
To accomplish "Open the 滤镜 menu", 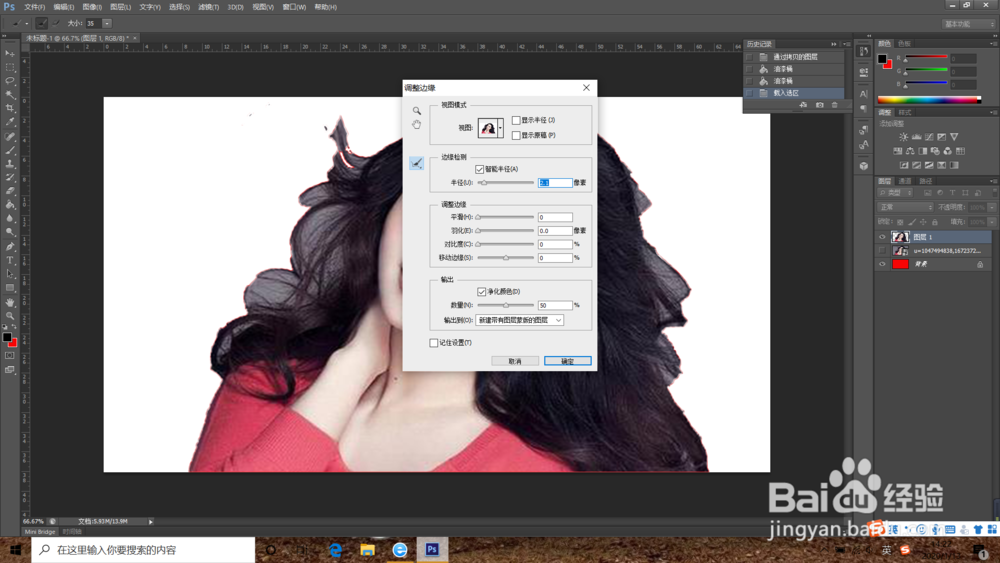I will point(209,7).
